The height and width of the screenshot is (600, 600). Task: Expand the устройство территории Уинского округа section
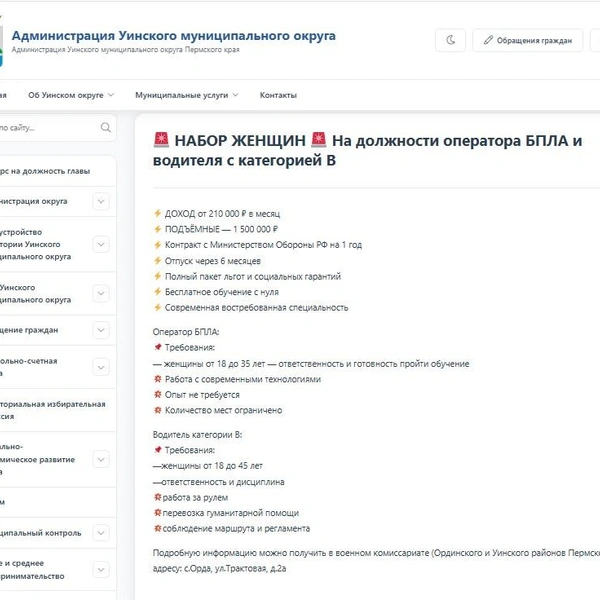tap(101, 244)
